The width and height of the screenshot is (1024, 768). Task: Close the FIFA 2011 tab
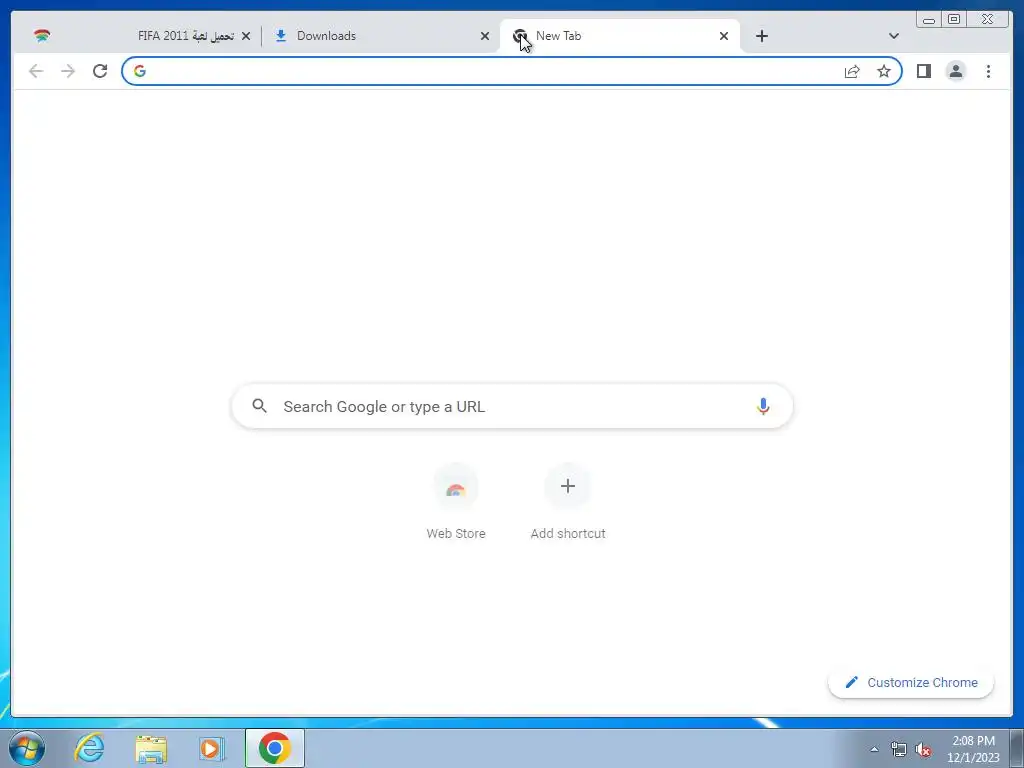point(246,36)
